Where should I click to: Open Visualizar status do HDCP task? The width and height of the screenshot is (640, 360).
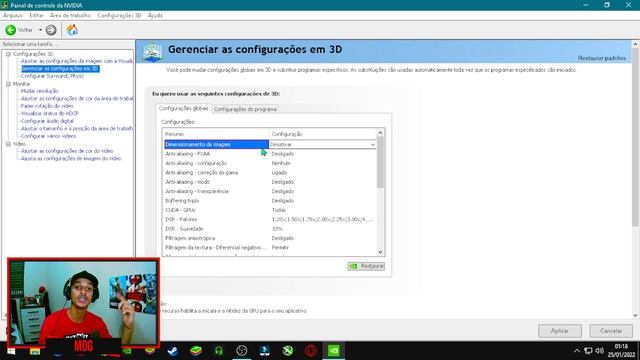(x=49, y=113)
